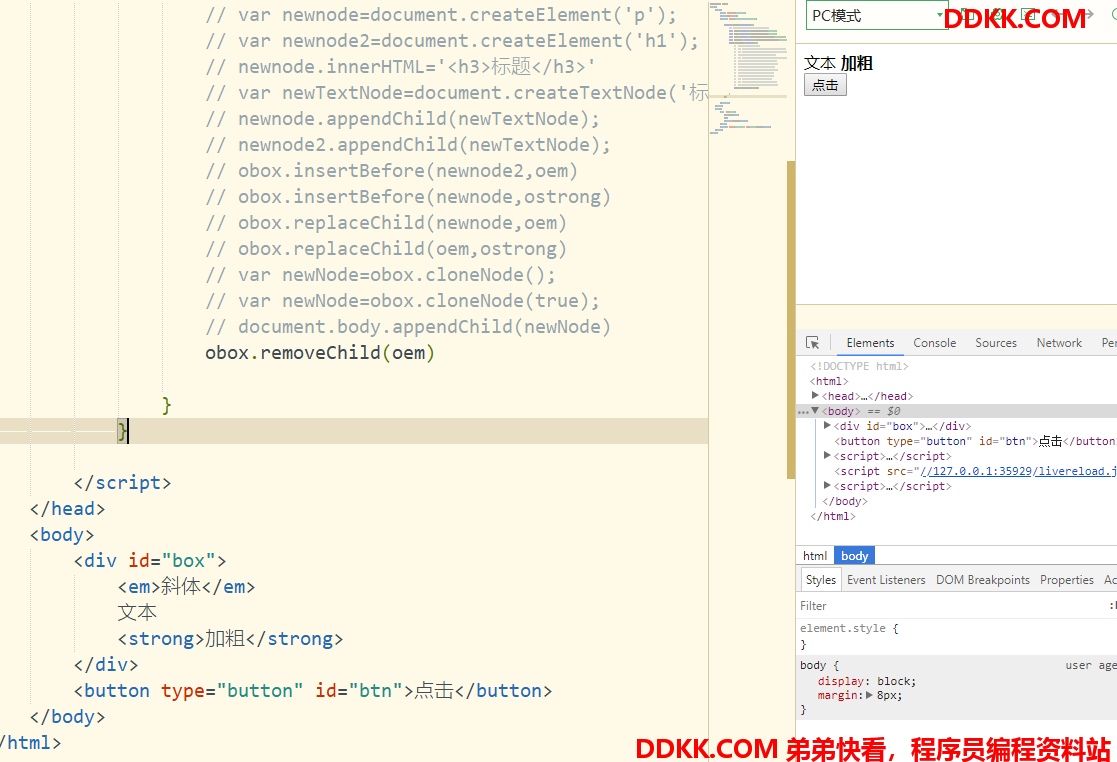Click the Filter field in the Styles pane
The image size is (1117, 762).
tap(951, 606)
